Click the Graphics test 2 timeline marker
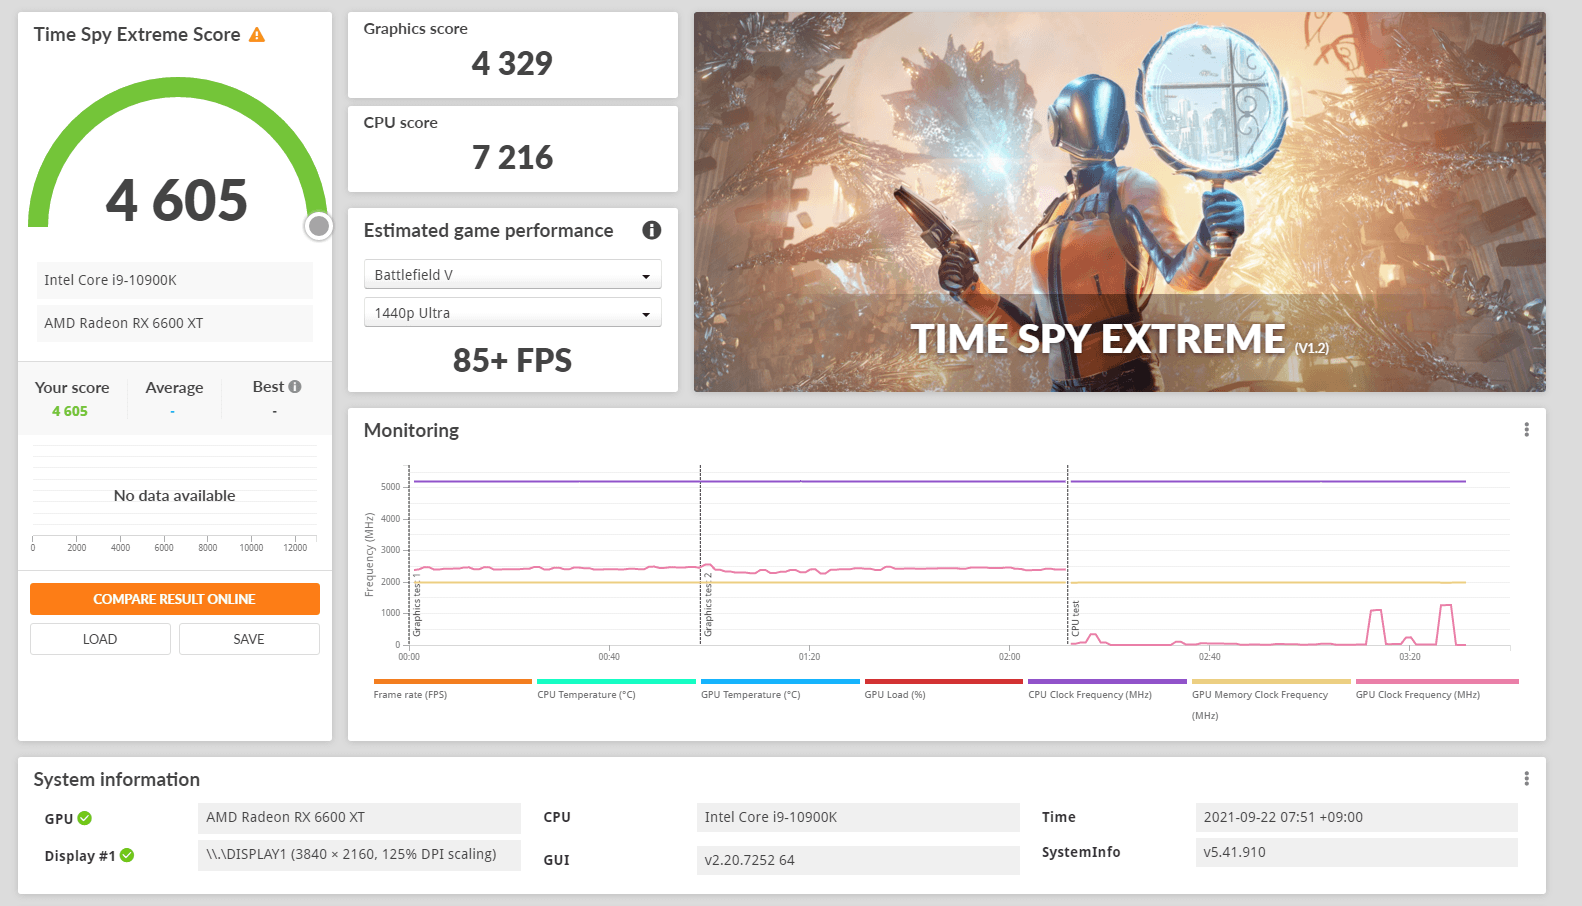 (x=708, y=605)
